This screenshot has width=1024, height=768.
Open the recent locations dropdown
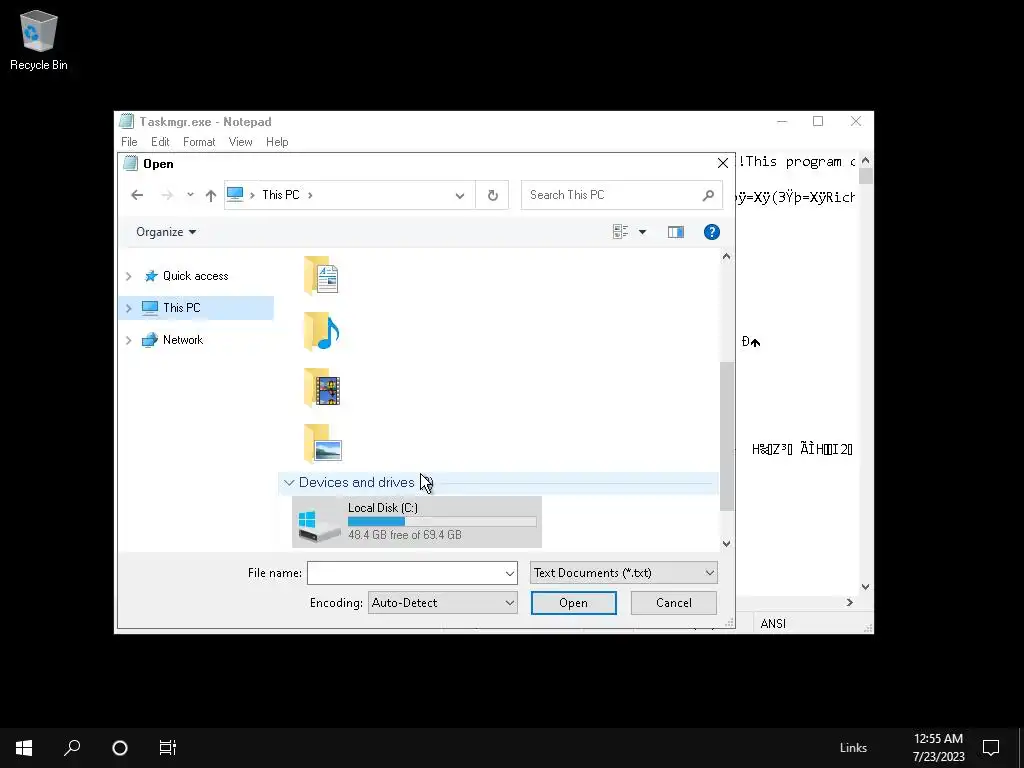point(190,195)
